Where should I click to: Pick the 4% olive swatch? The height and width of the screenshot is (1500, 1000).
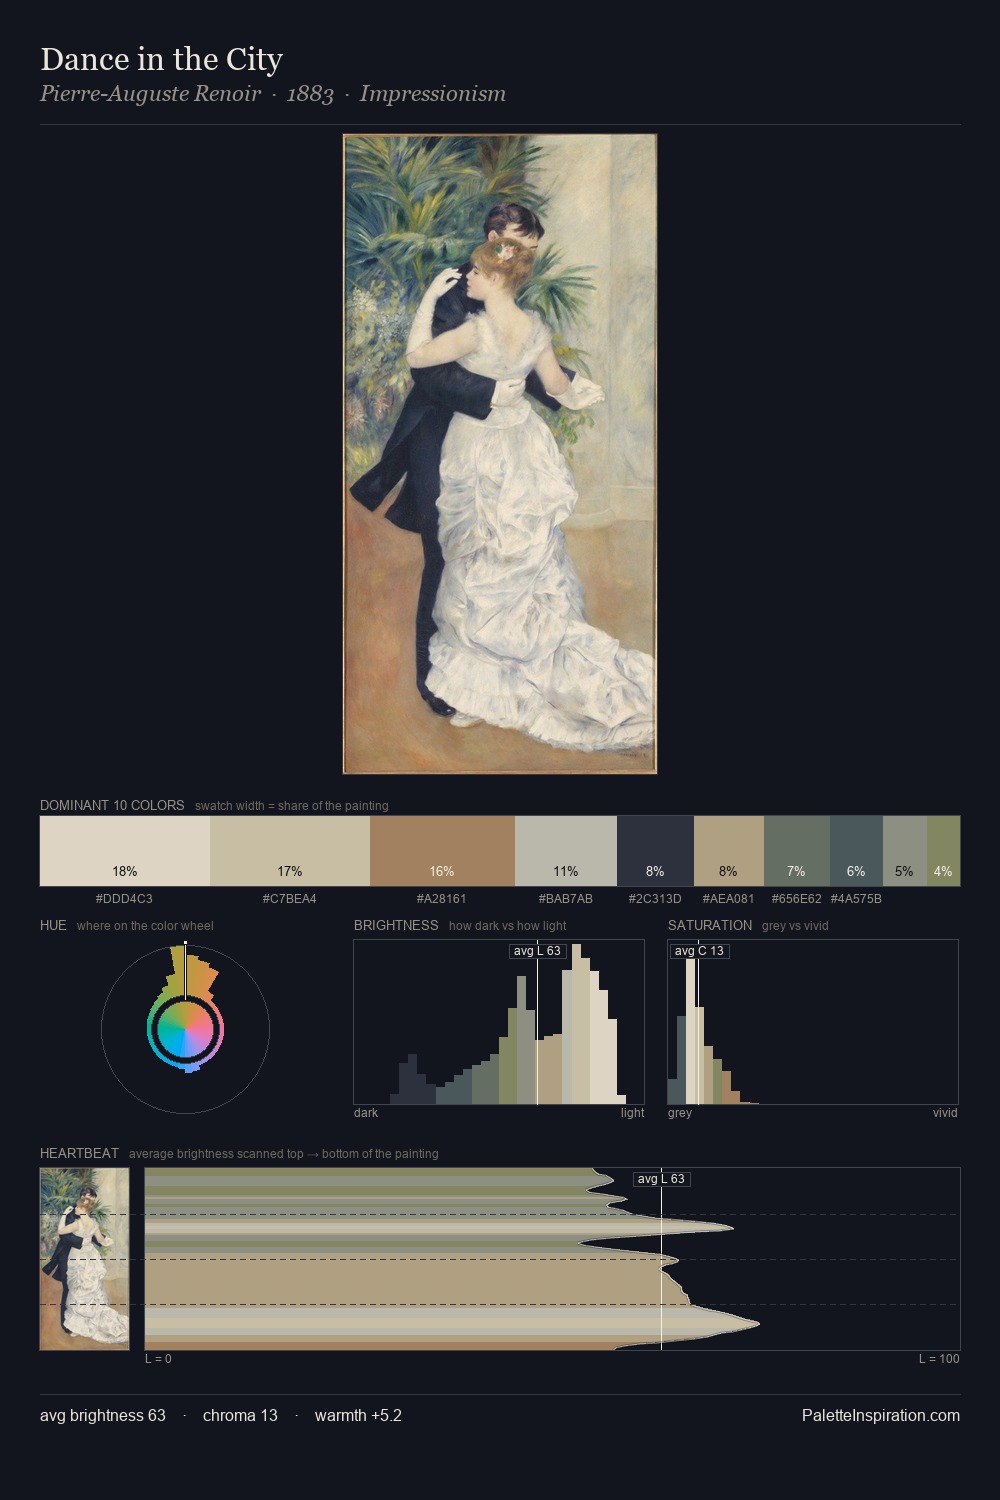click(x=943, y=851)
